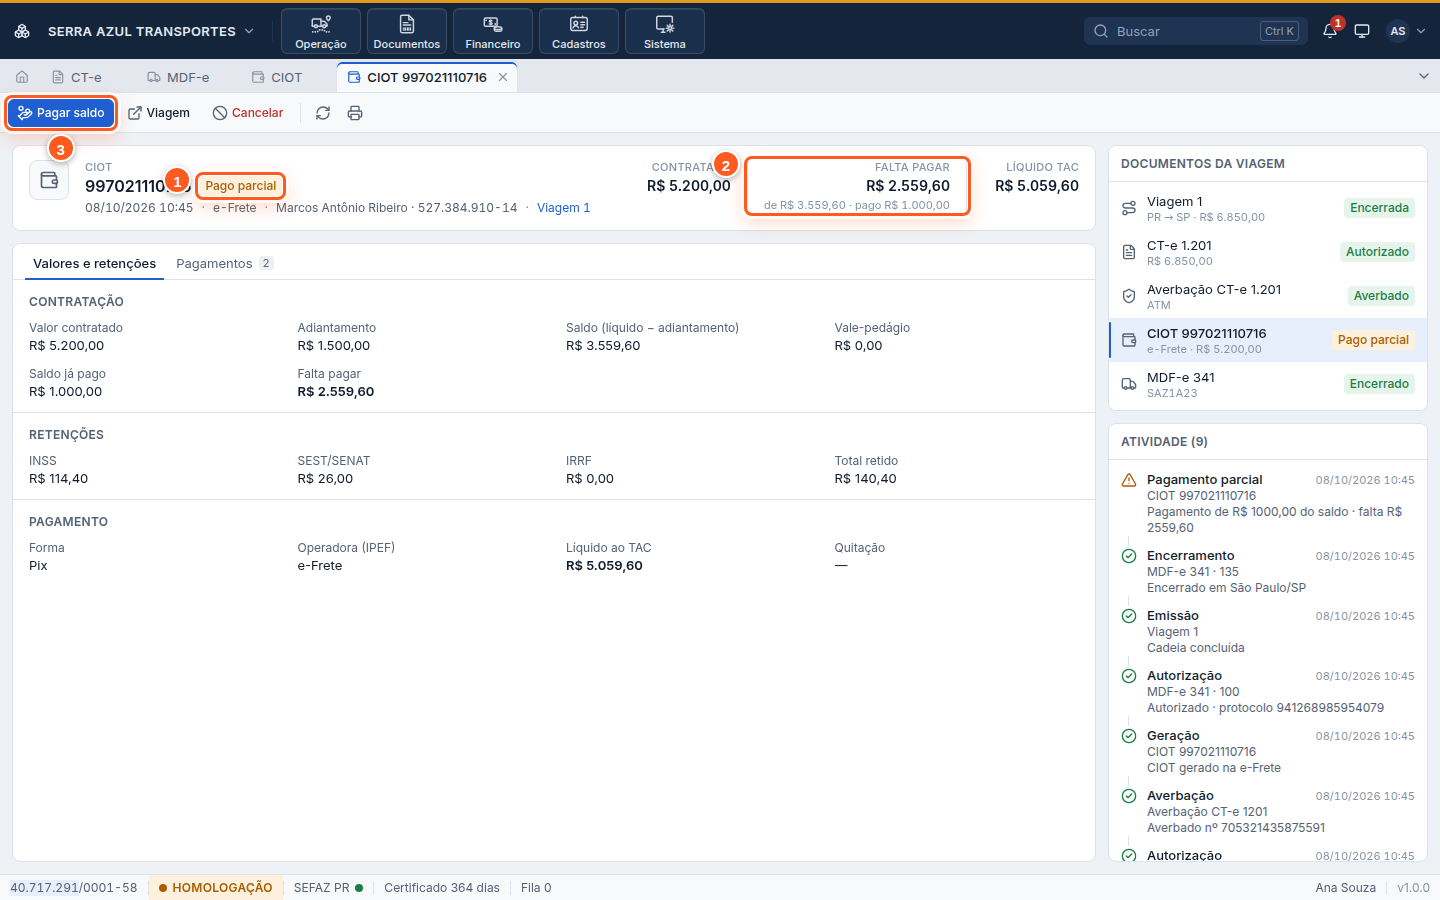Click the Pagamento parcial activity entry
Screen dimensions: 1440x900
click(1268, 503)
